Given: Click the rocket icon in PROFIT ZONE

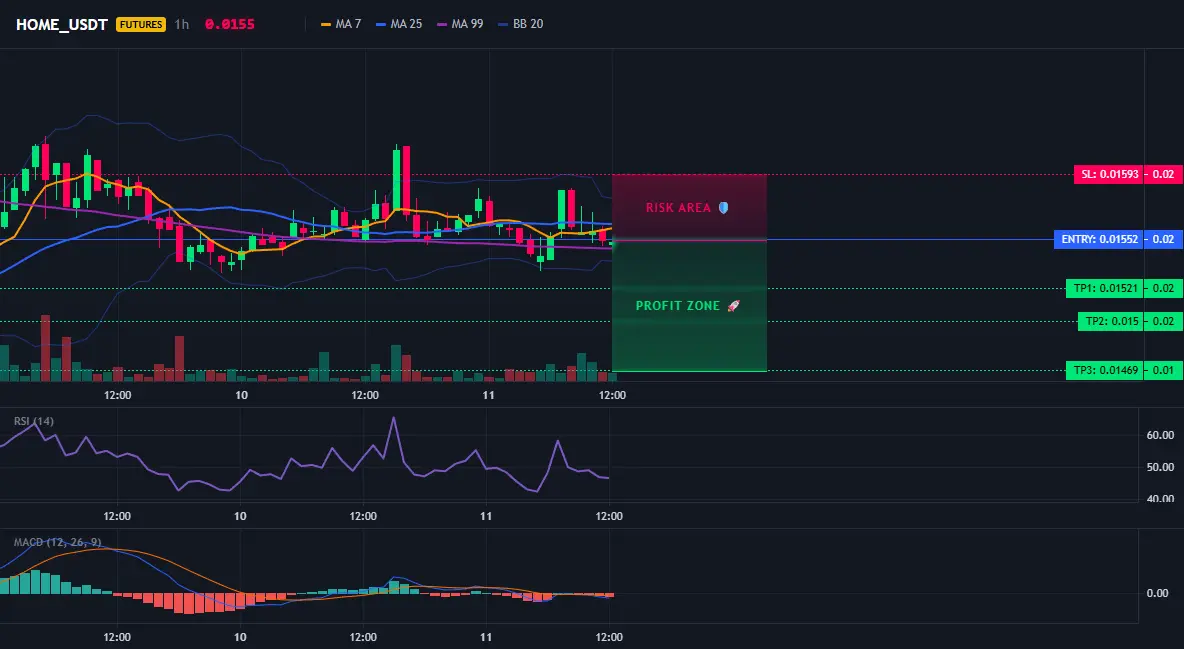Looking at the screenshot, I should coord(733,306).
